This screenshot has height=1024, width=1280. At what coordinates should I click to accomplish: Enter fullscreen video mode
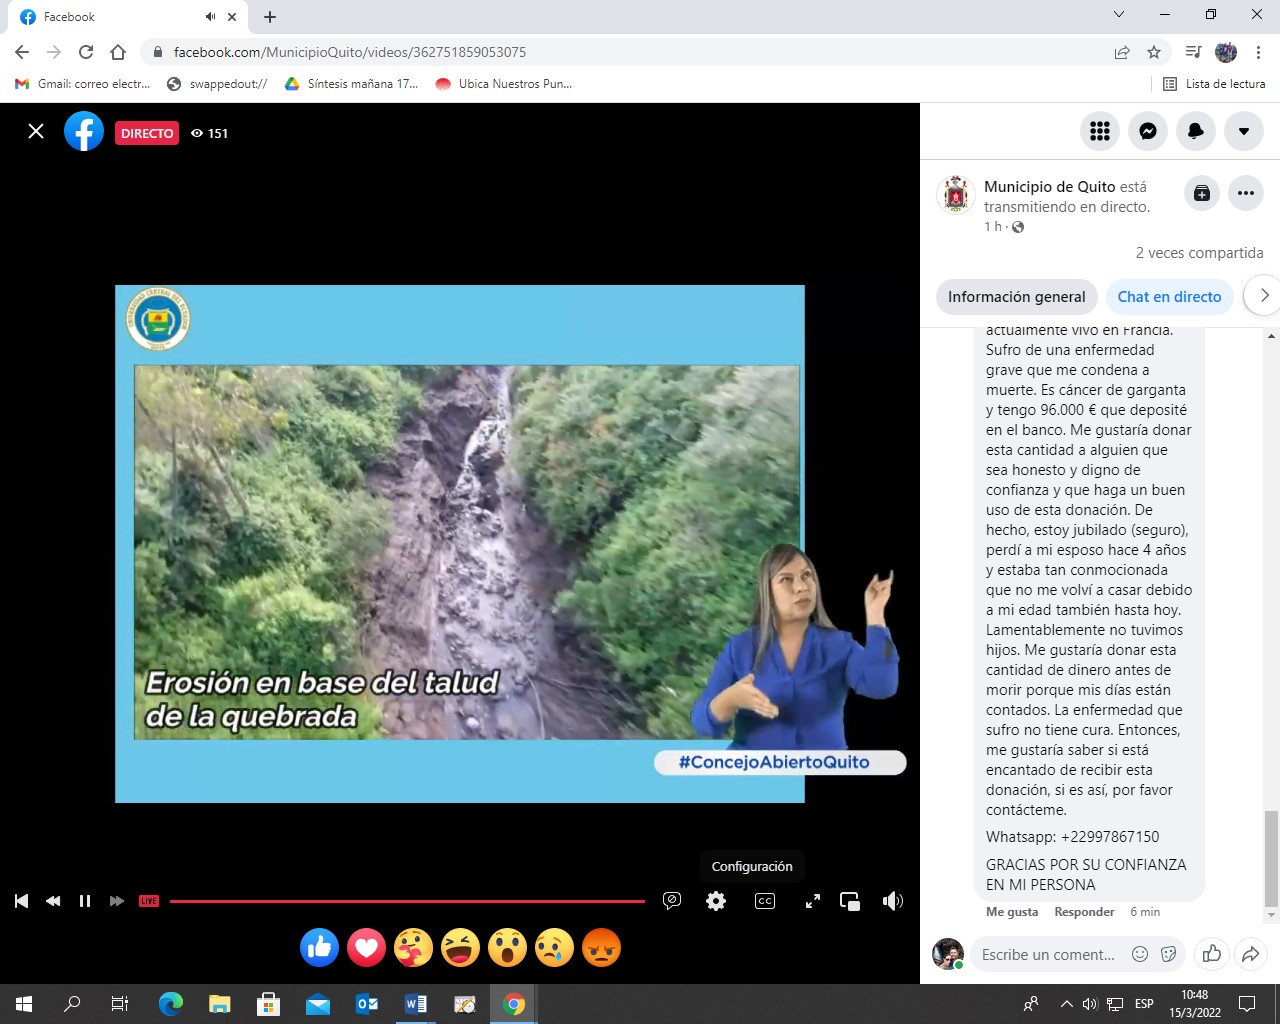click(813, 901)
